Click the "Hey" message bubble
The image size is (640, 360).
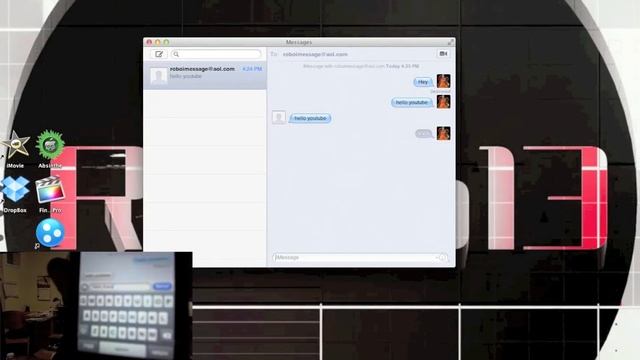pyautogui.click(x=423, y=82)
